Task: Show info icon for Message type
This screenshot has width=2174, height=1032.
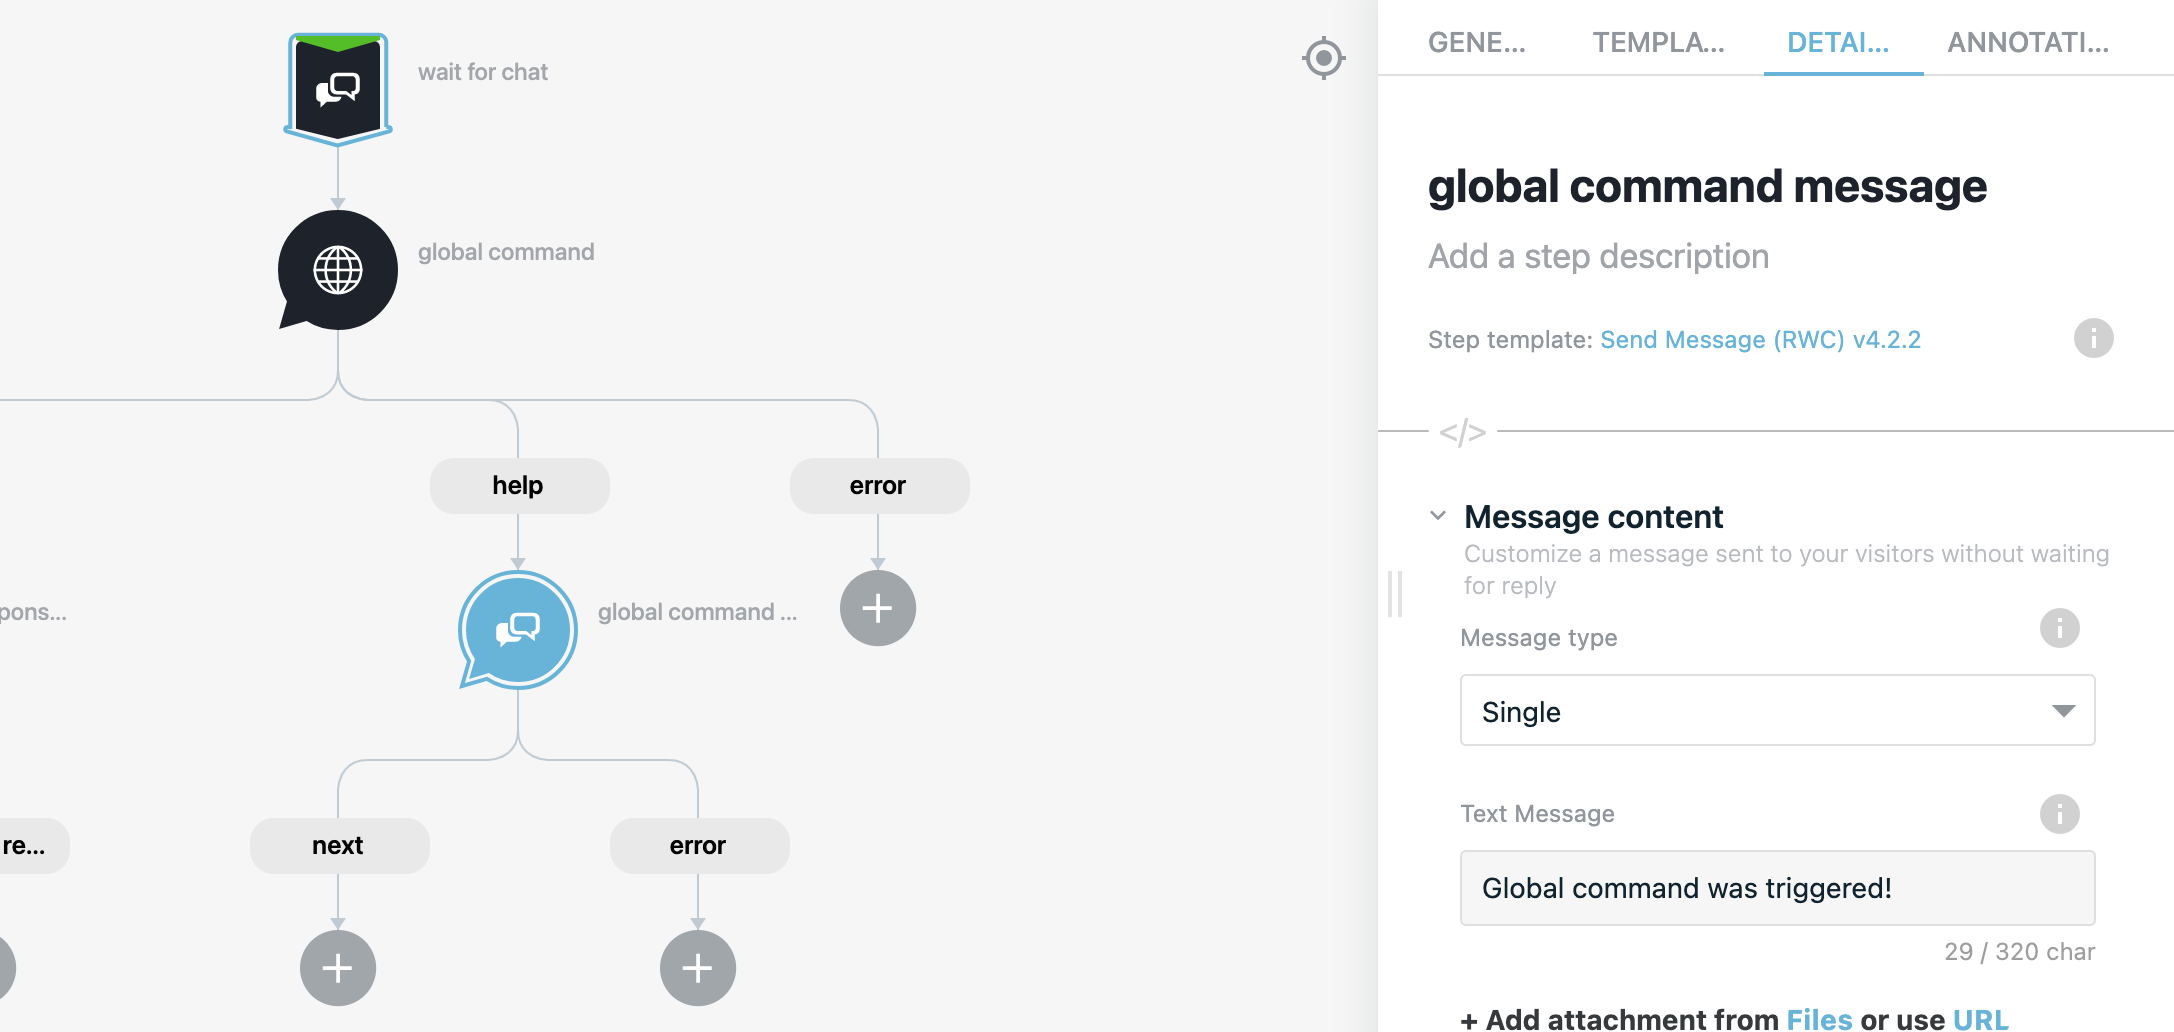Action: point(2059,628)
